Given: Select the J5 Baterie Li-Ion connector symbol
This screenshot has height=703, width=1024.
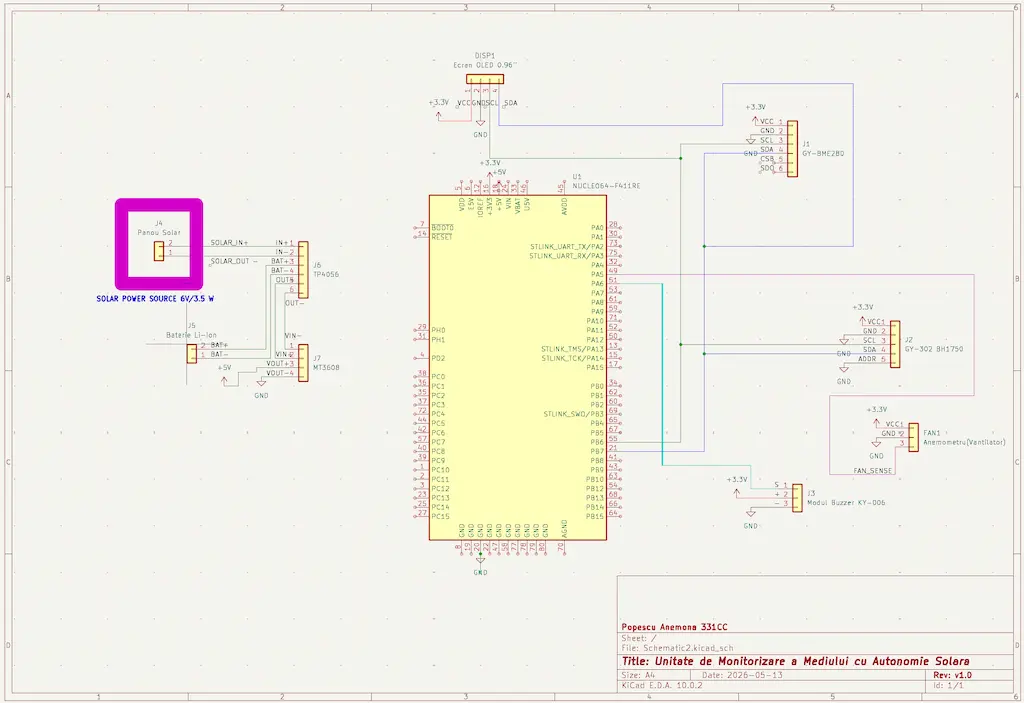Looking at the screenshot, I should tap(191, 353).
